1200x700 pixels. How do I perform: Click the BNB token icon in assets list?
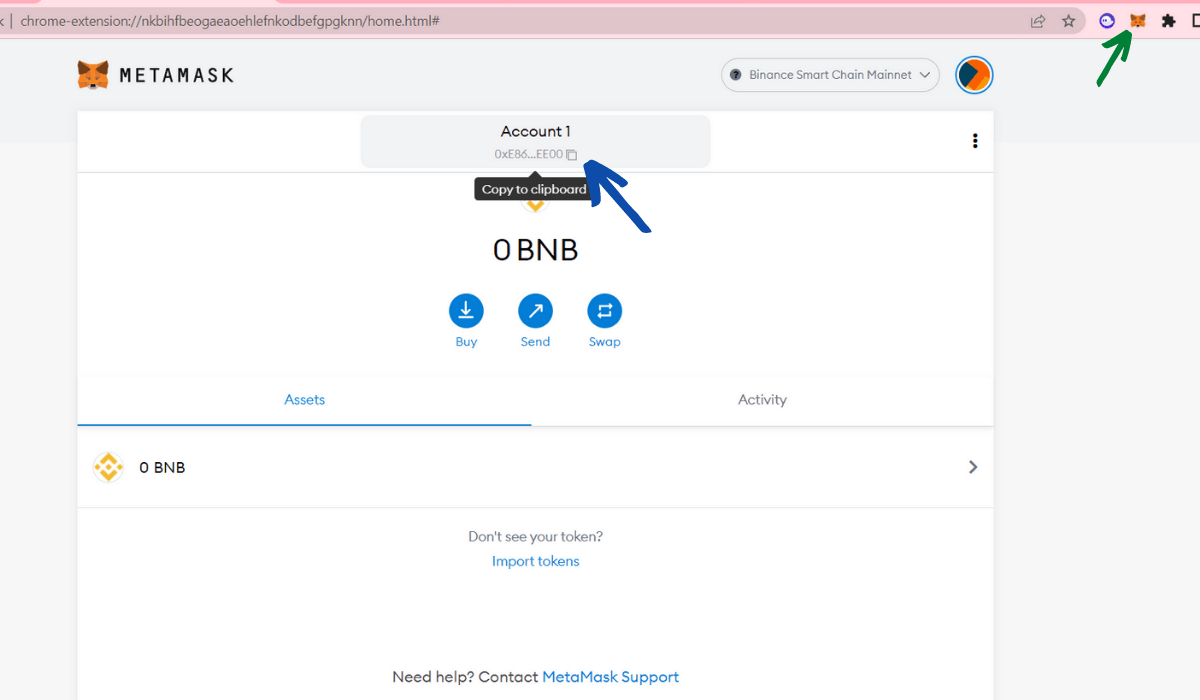click(x=108, y=467)
